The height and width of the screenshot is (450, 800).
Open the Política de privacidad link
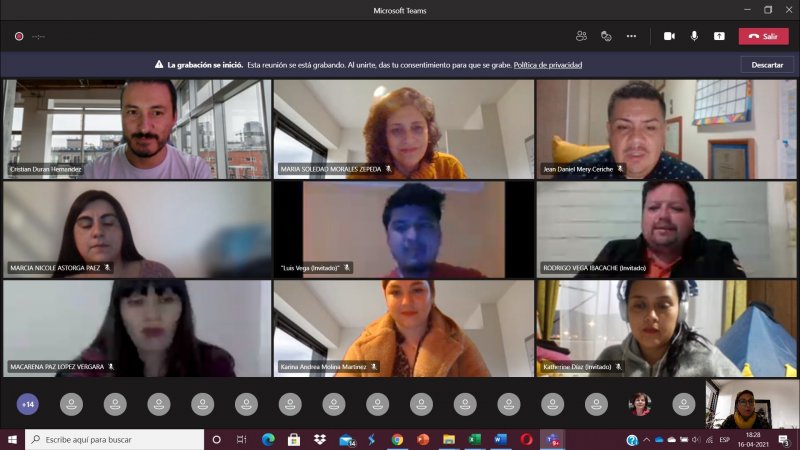548,65
